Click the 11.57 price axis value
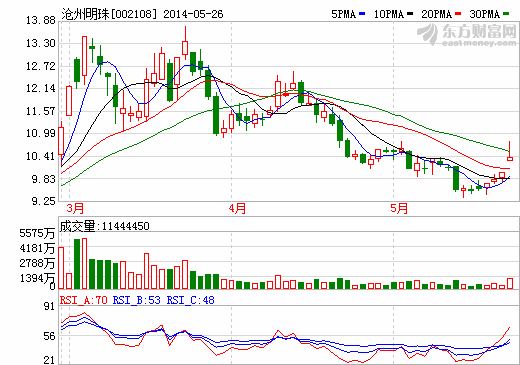Screen dimensions: 520x365 (x=41, y=111)
